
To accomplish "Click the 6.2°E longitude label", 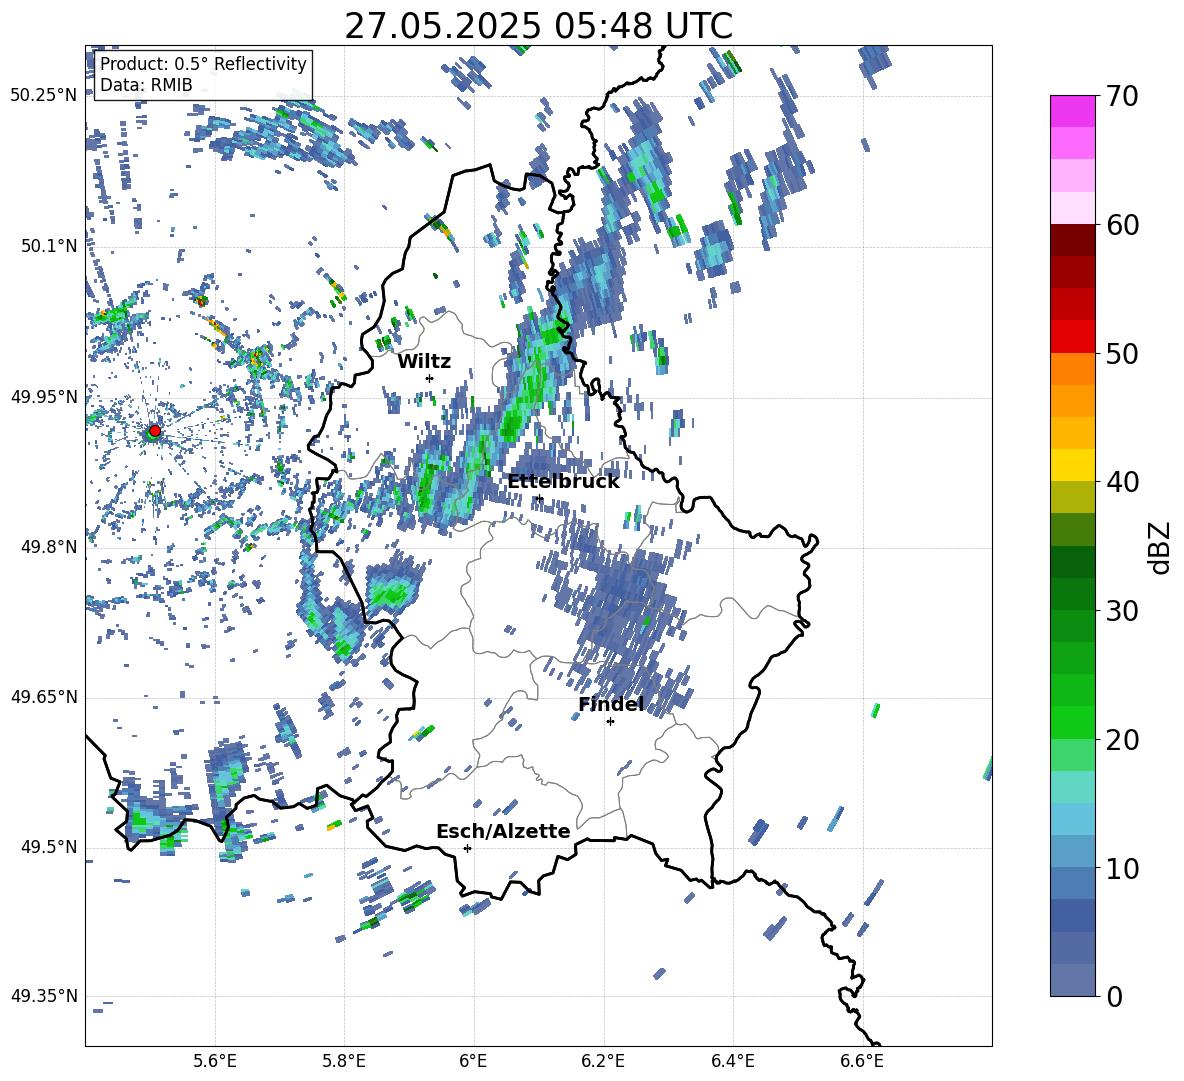I will 603,1061.
